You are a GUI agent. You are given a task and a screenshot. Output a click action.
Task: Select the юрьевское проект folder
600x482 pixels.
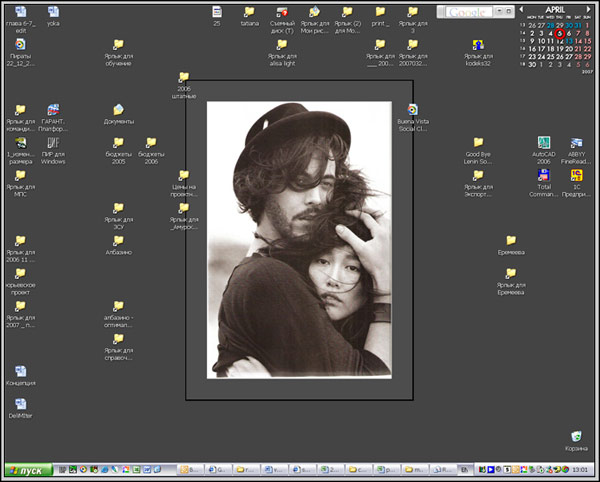21,274
